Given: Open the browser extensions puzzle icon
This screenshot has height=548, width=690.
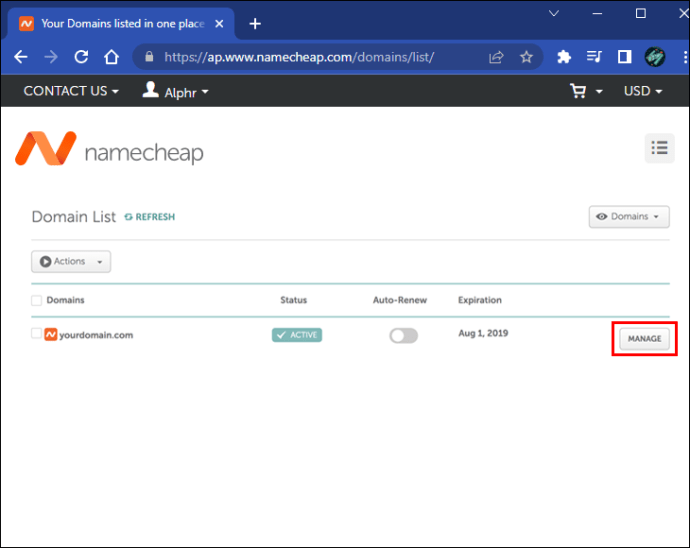Looking at the screenshot, I should point(564,57).
